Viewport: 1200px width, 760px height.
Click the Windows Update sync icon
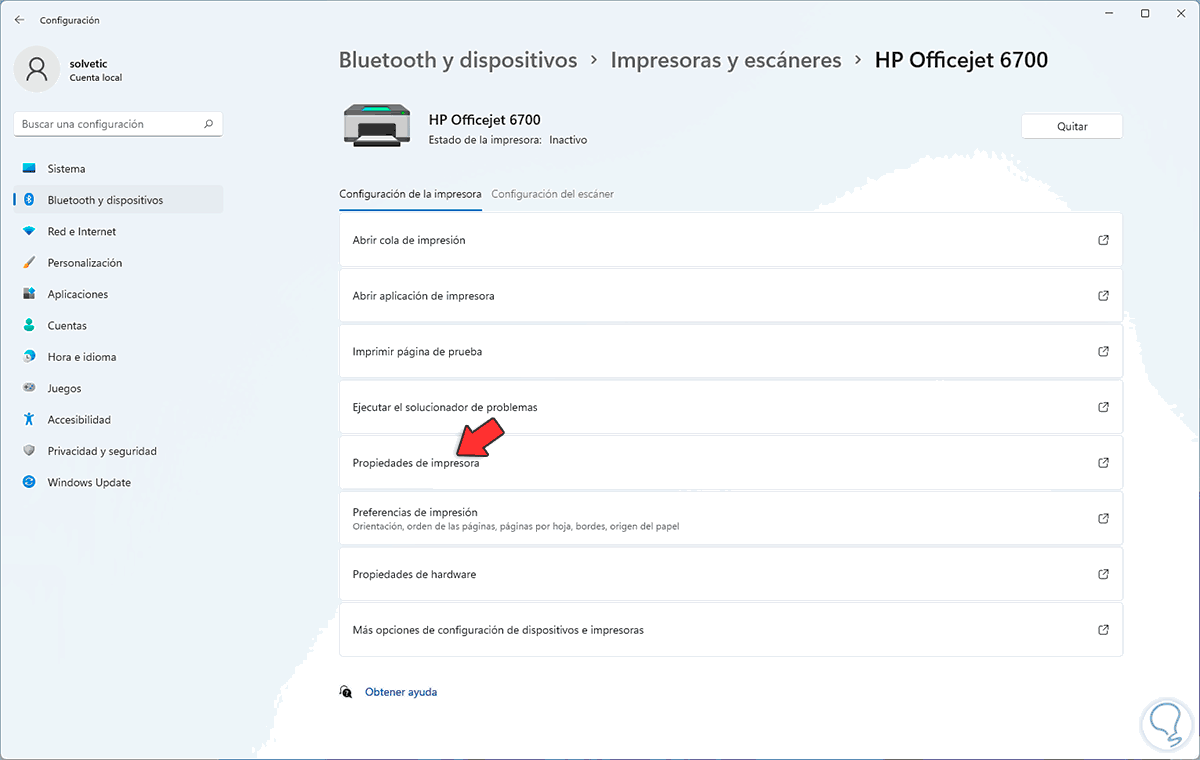tap(29, 482)
